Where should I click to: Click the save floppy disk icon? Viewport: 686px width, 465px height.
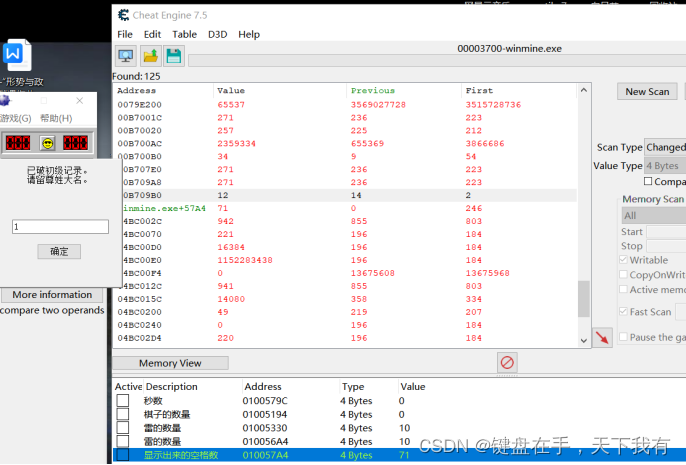(x=174, y=56)
